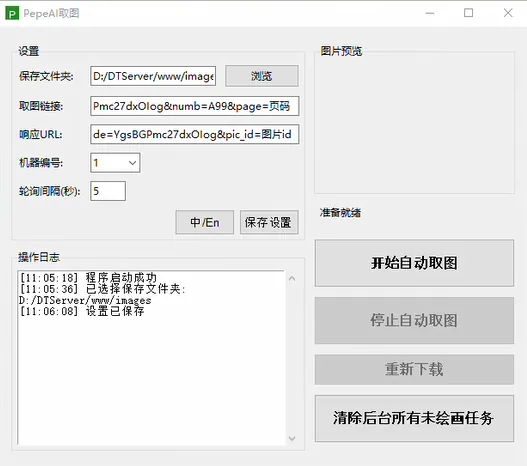Click log line 已选择保存文件夹
Image resolution: width=527 pixels, height=466 pixels.
pos(102,289)
